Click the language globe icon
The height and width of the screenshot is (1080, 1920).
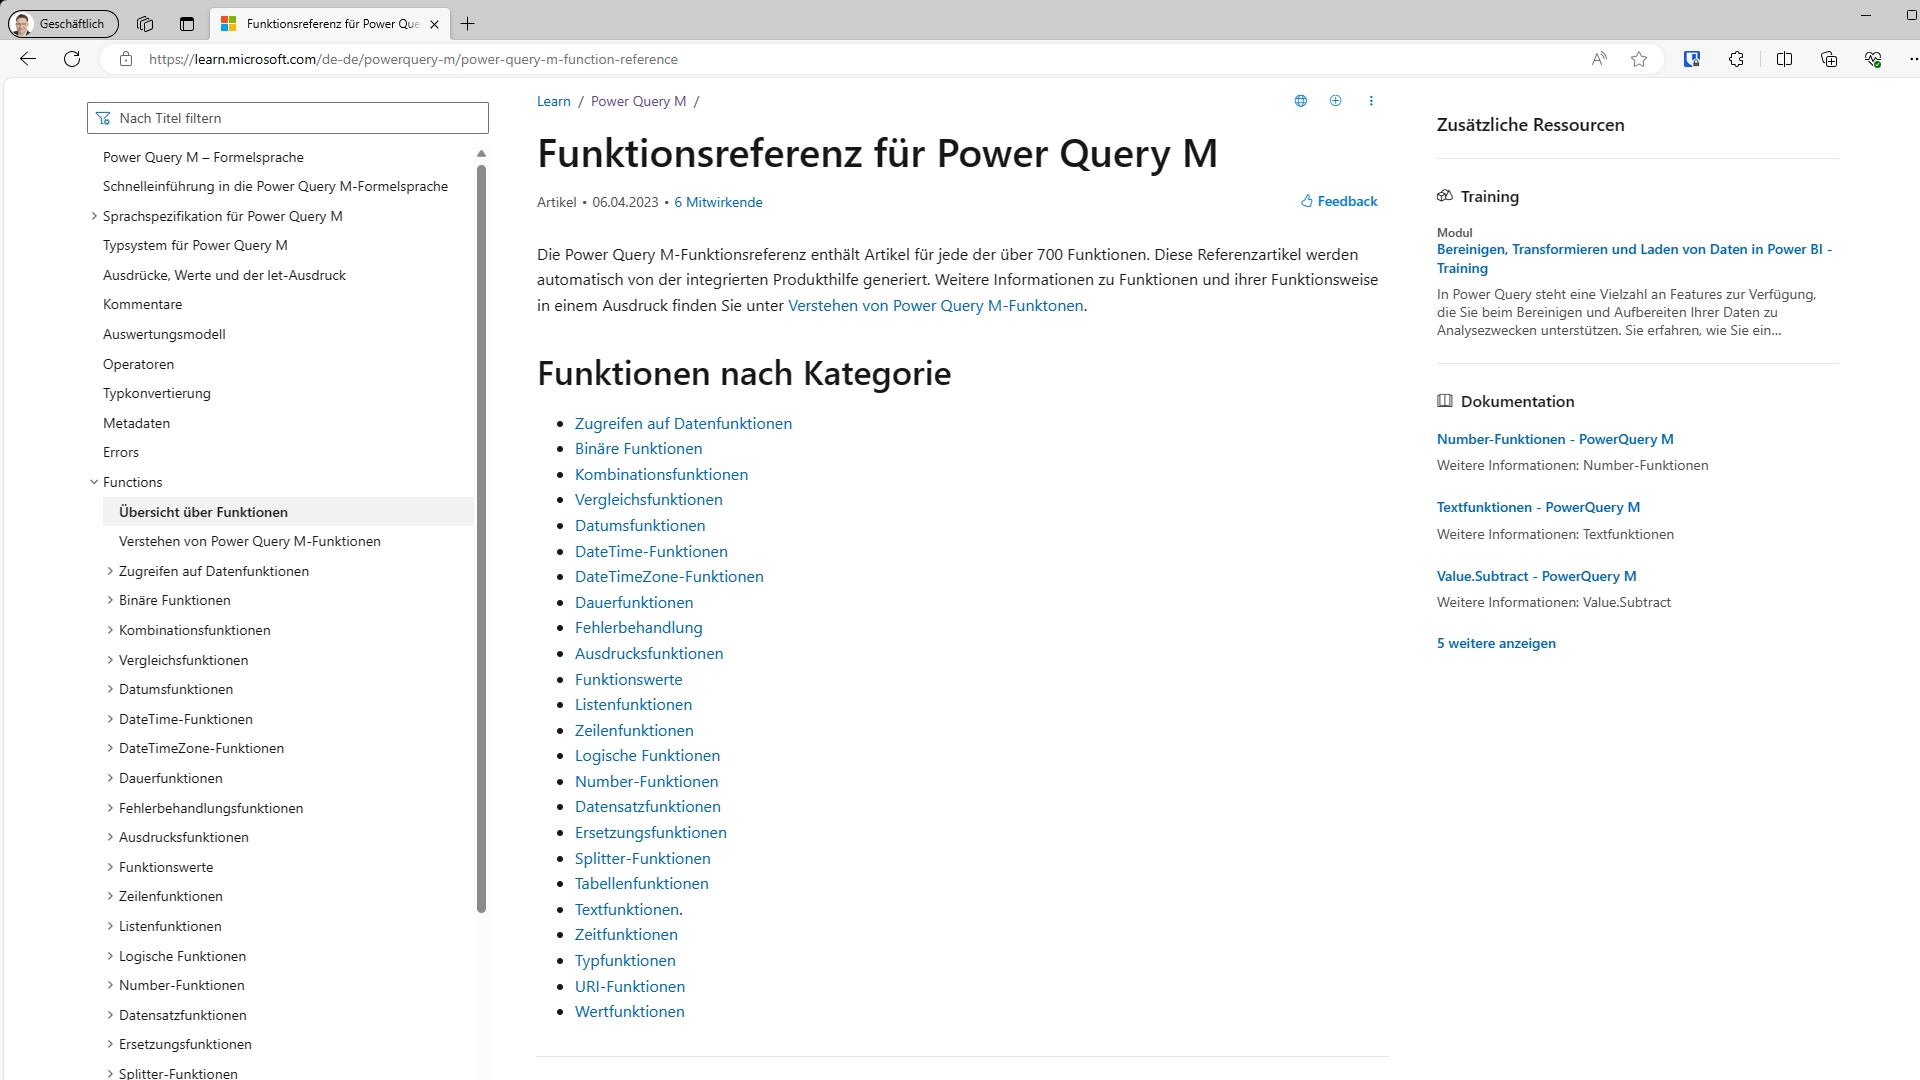point(1301,101)
